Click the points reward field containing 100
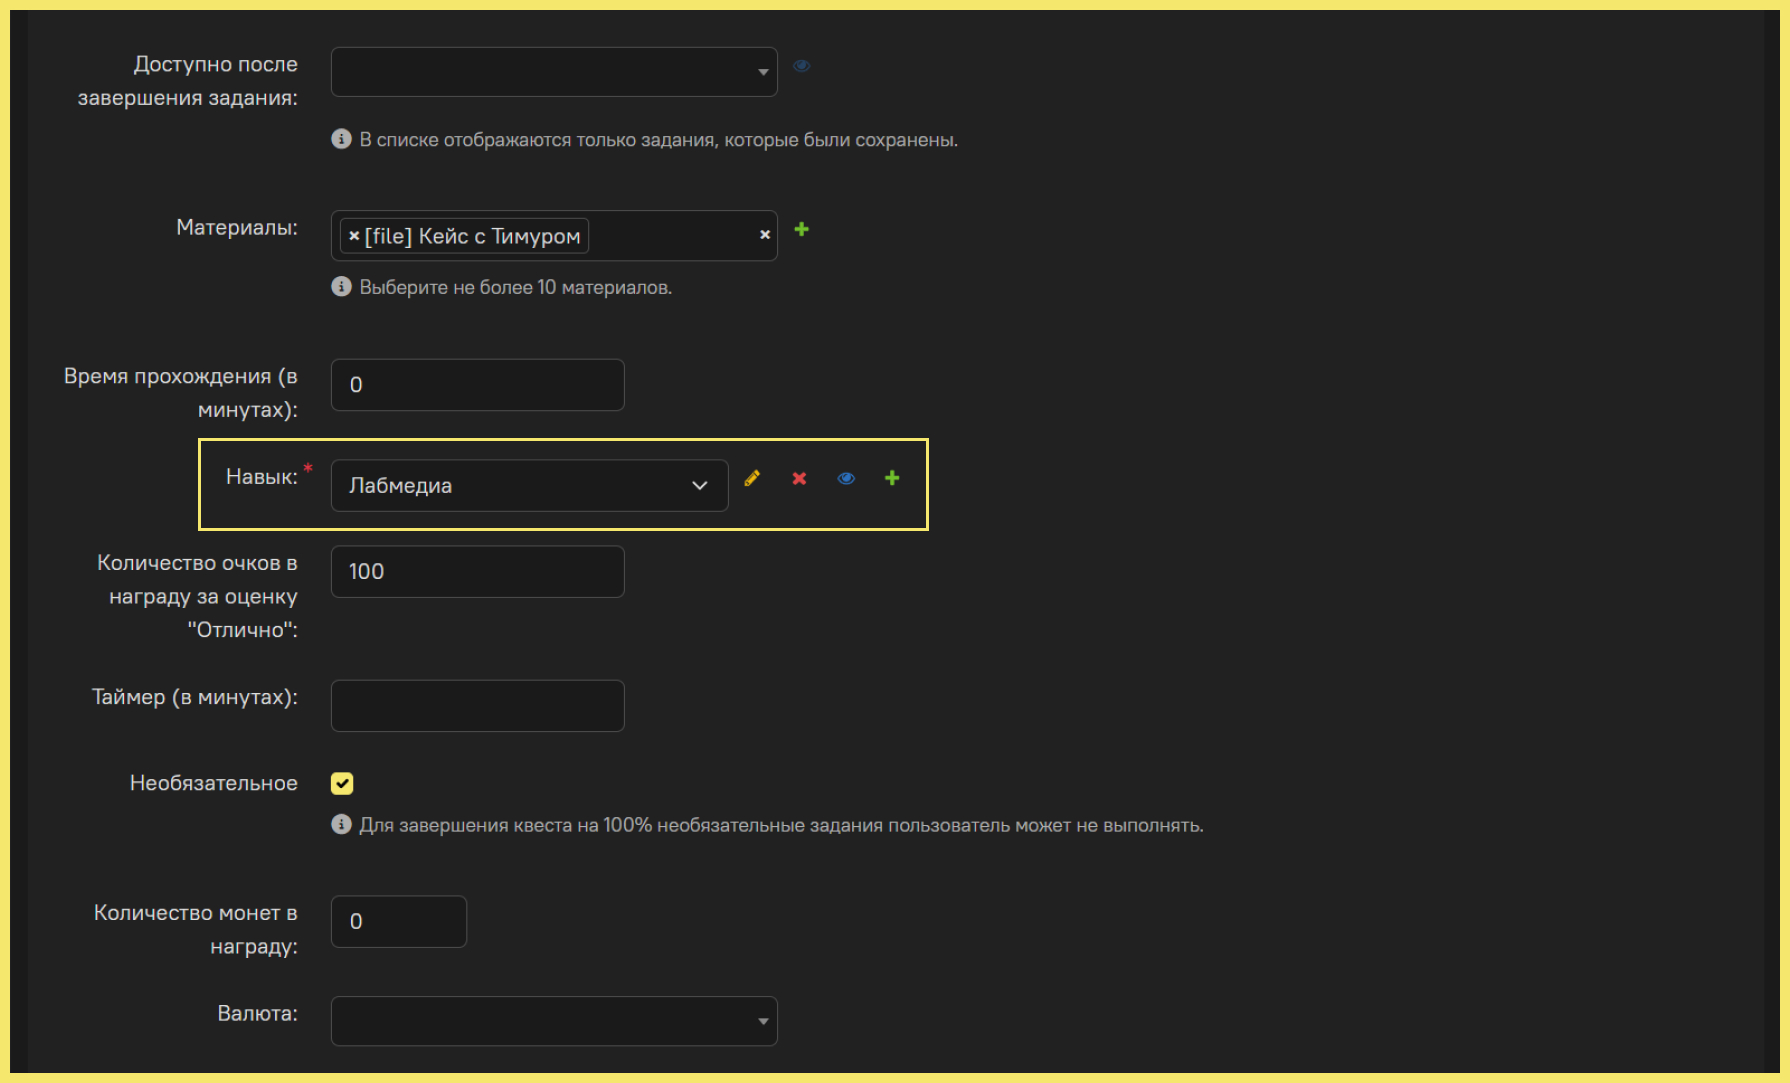 tap(478, 572)
